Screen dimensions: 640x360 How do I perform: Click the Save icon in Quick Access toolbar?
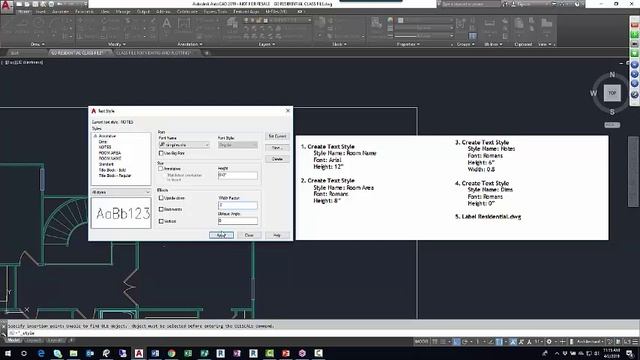click(36, 4)
